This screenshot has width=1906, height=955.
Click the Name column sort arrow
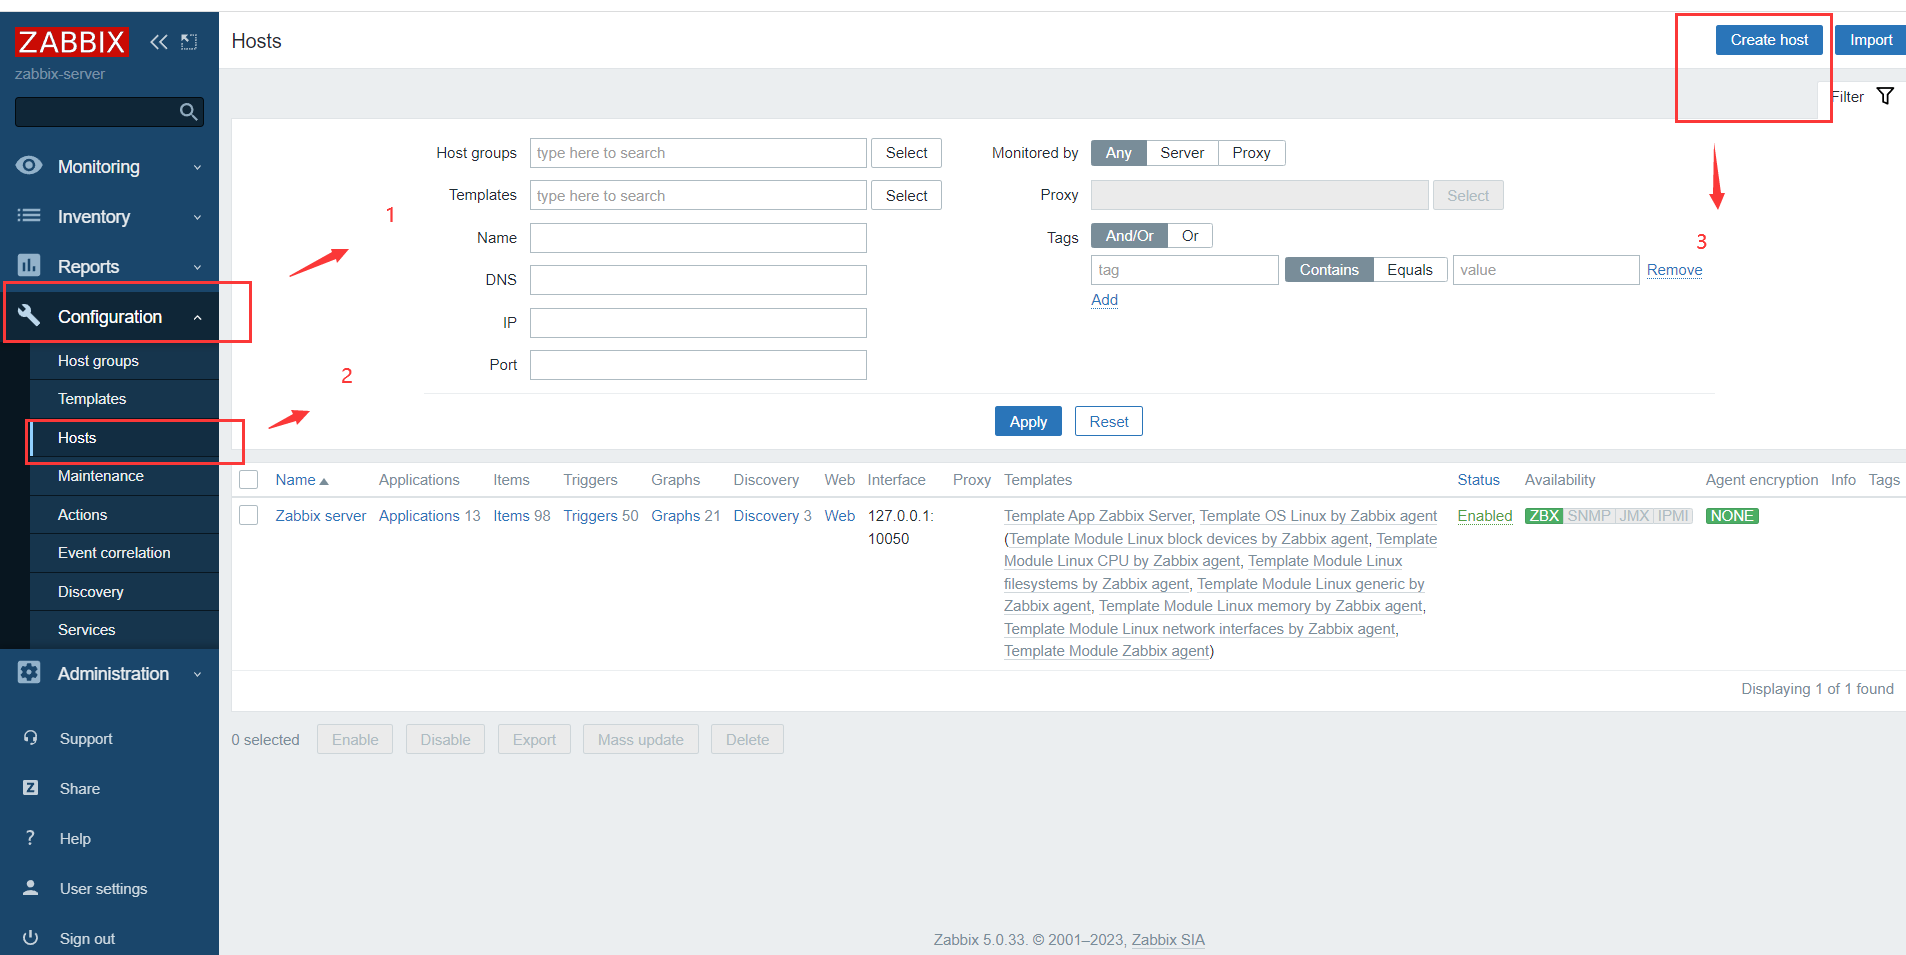(324, 481)
